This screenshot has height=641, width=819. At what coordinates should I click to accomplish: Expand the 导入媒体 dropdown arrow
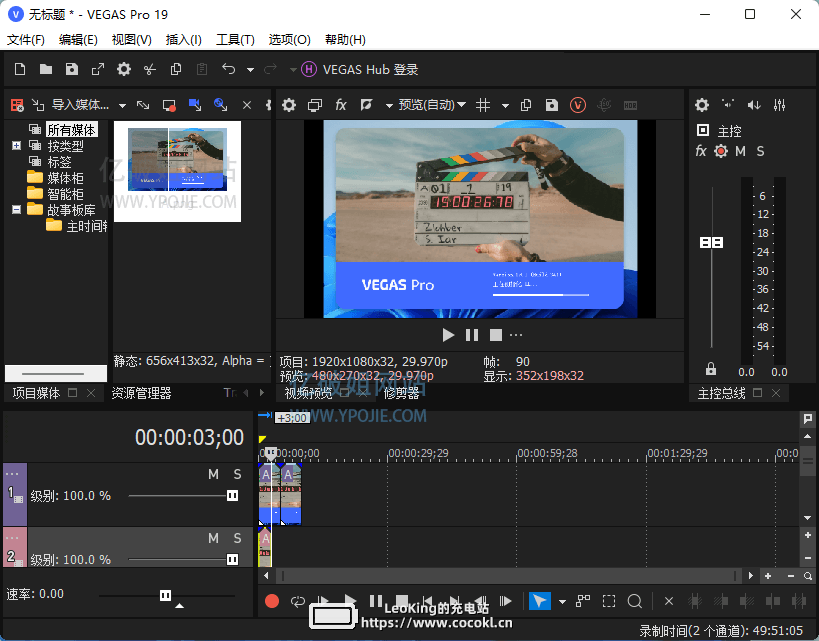pos(122,106)
